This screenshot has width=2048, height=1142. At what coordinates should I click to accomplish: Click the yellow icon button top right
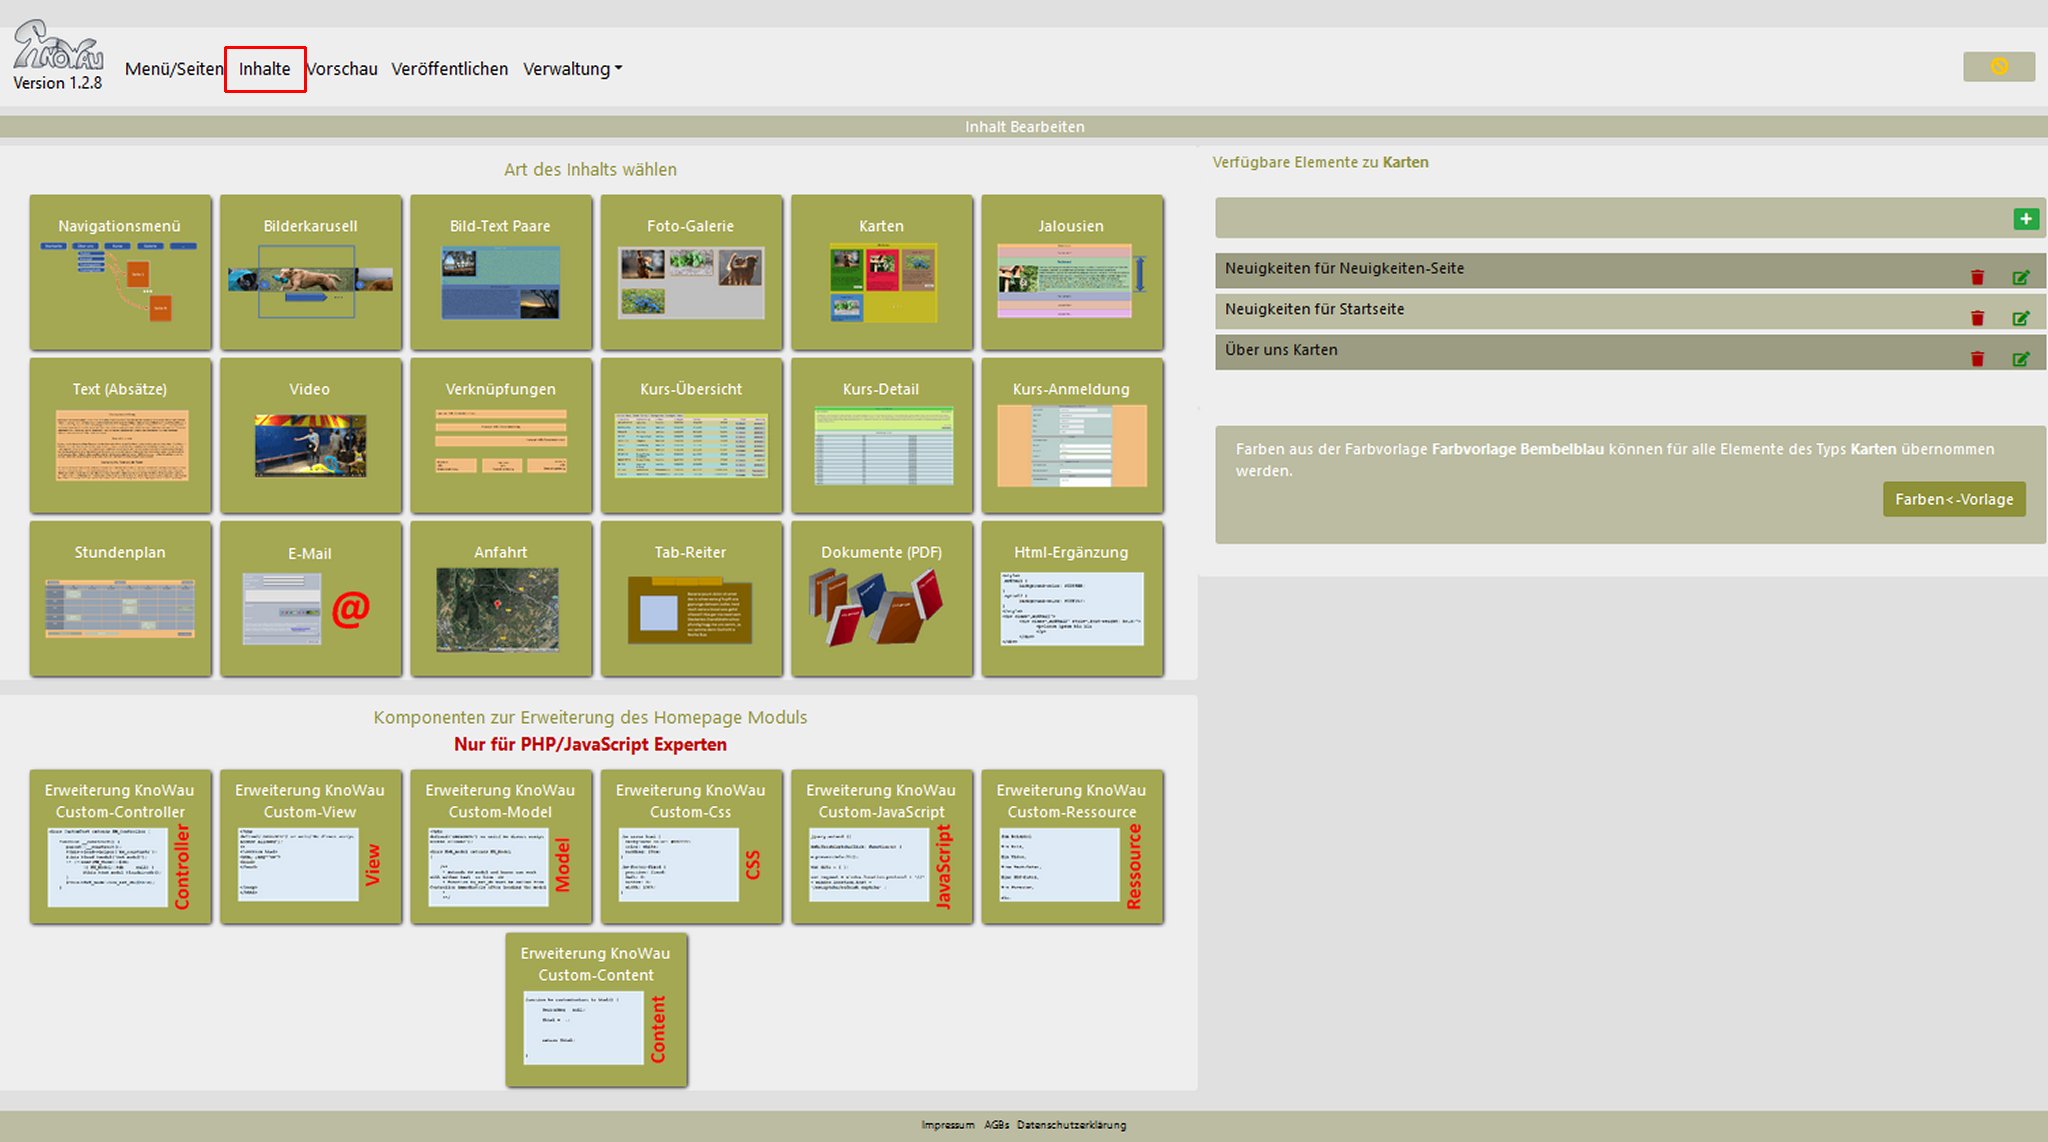click(x=1998, y=67)
